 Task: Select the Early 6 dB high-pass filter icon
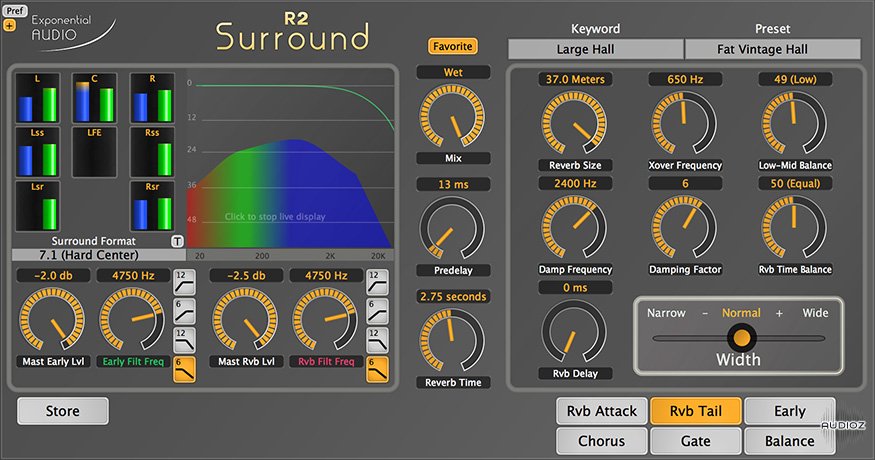click(x=184, y=312)
